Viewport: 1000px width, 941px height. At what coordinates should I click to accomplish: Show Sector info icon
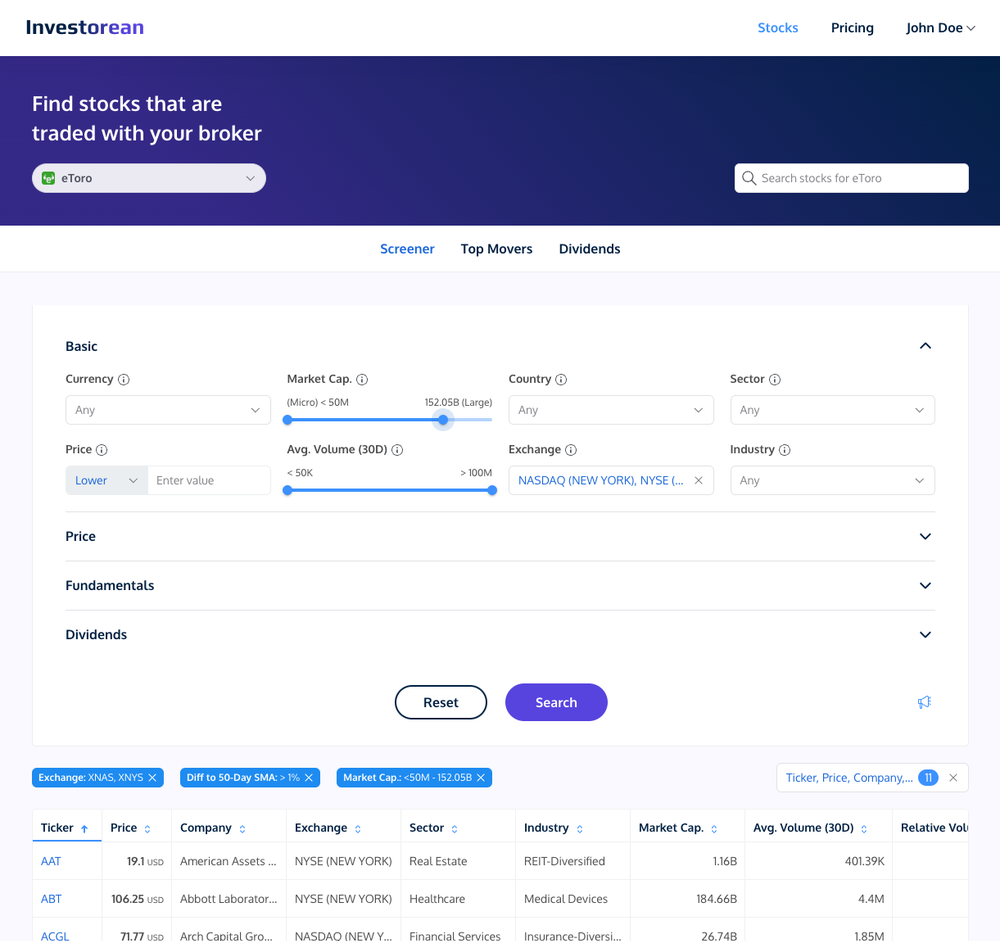pos(774,380)
